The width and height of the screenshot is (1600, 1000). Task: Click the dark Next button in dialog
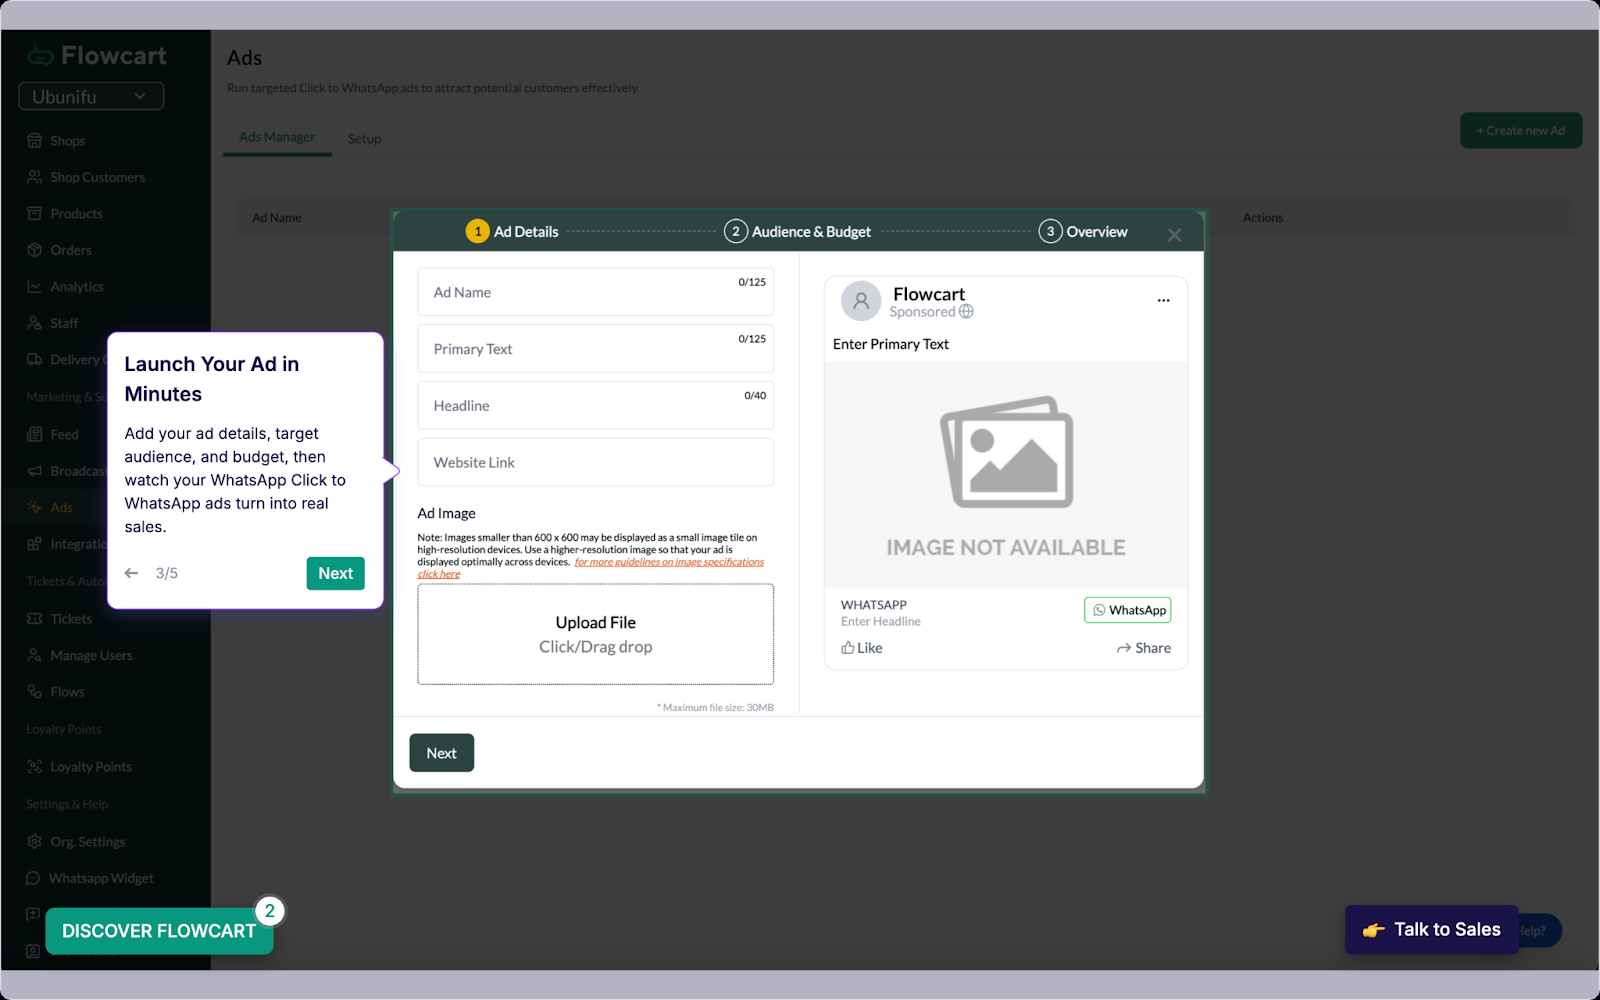tap(441, 753)
